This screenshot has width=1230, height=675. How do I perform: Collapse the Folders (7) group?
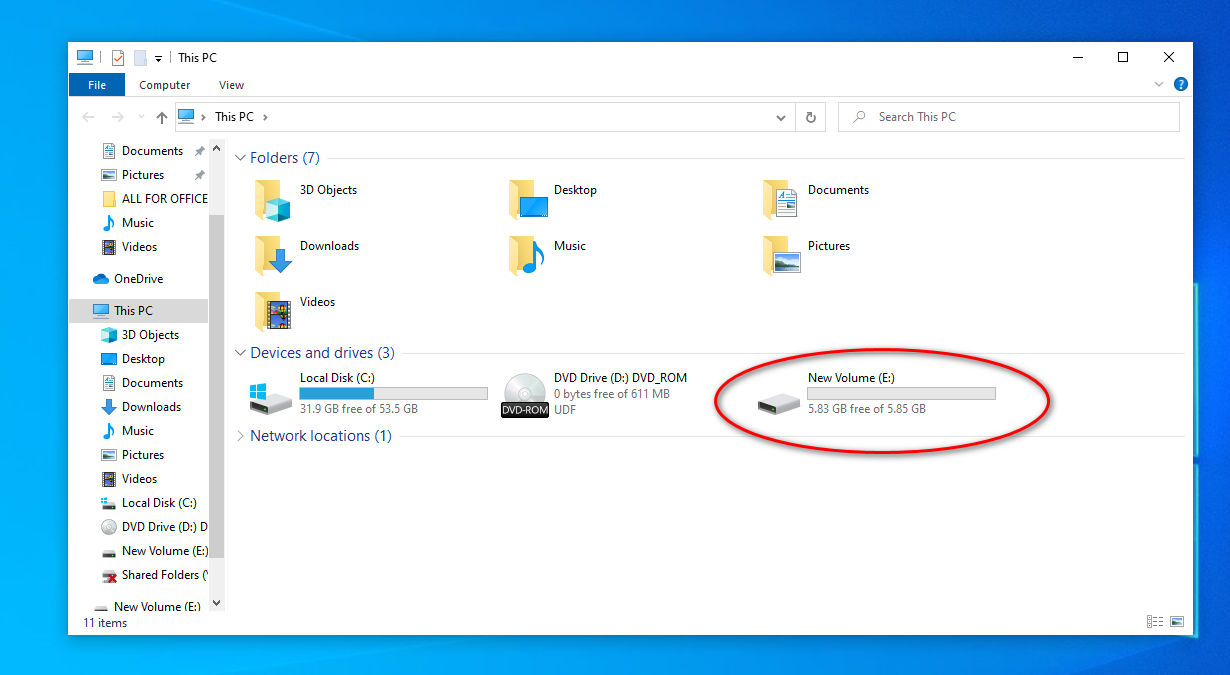point(240,158)
